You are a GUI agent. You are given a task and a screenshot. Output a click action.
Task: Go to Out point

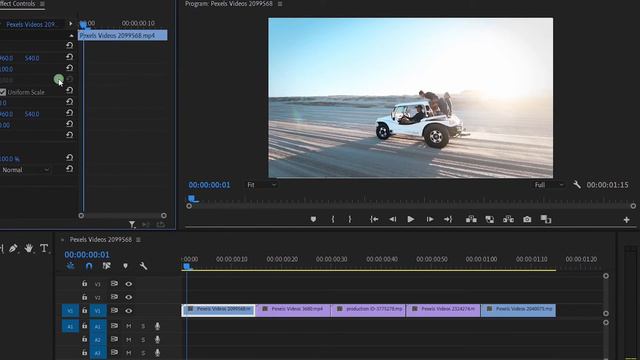(448, 219)
